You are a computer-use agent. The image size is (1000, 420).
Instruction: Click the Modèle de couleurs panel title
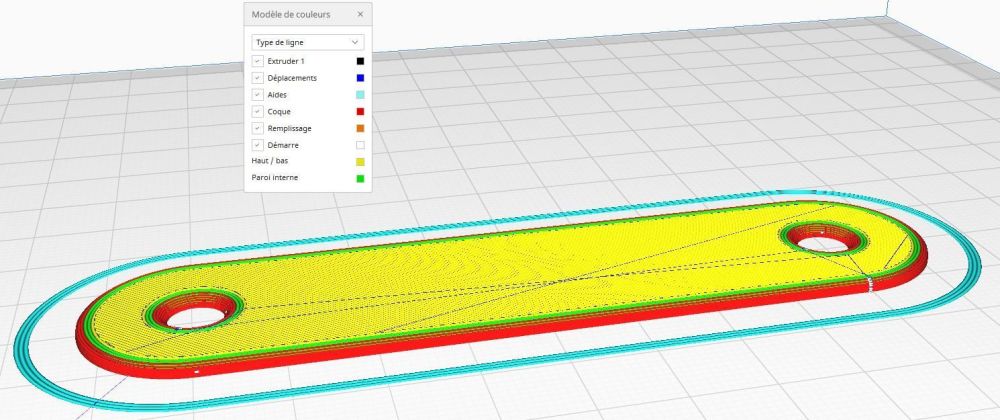pyautogui.click(x=291, y=14)
